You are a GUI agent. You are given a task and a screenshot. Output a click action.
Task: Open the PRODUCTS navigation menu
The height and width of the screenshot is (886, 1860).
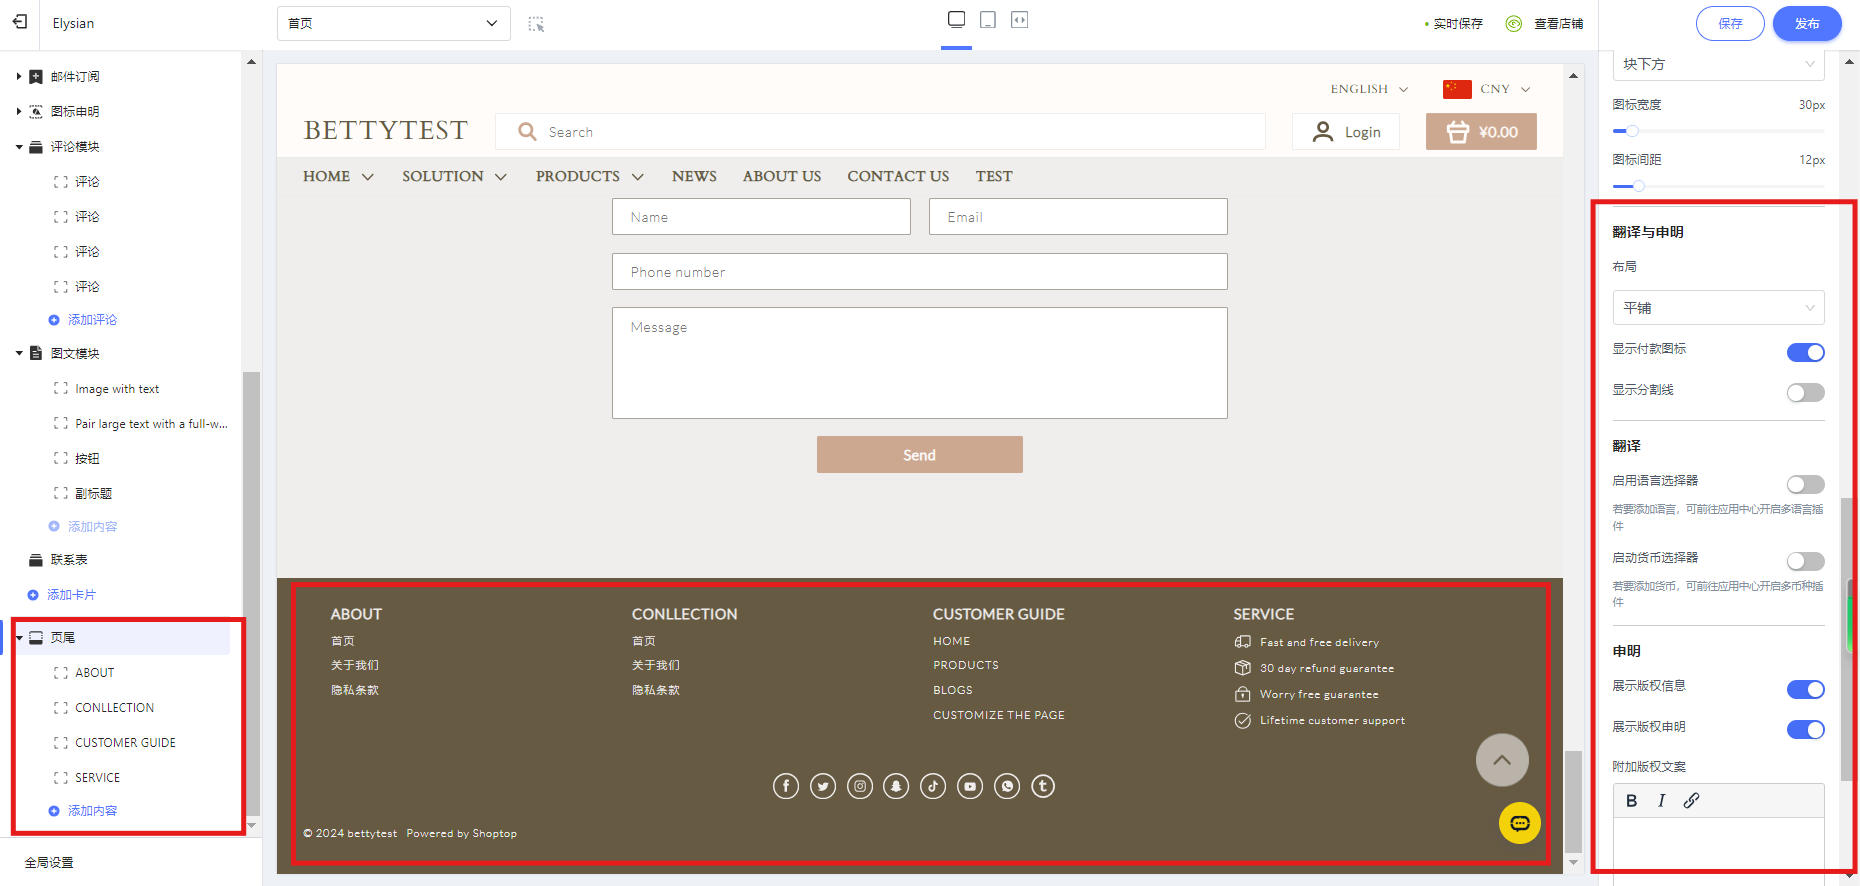tap(589, 176)
